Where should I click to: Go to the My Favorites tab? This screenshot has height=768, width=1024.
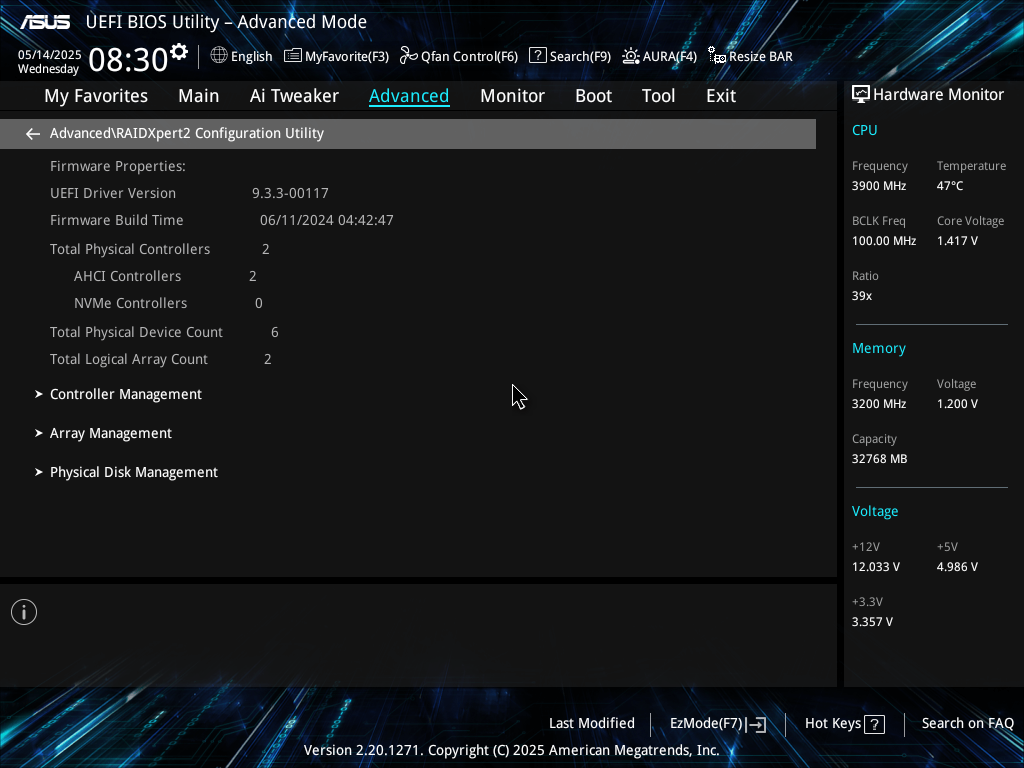click(x=96, y=96)
